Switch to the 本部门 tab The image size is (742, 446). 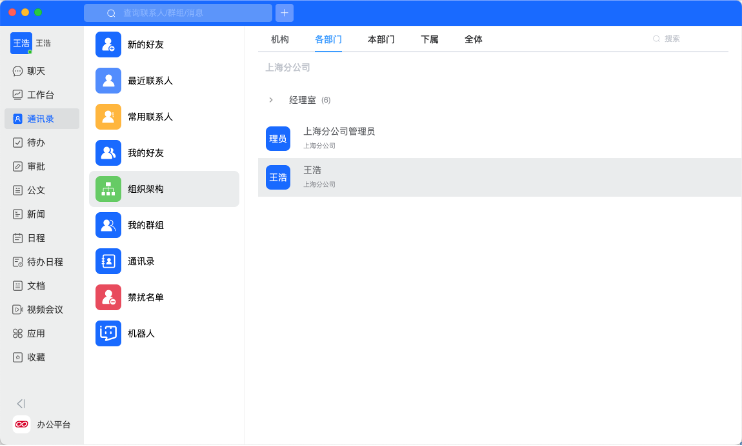pyautogui.click(x=381, y=39)
